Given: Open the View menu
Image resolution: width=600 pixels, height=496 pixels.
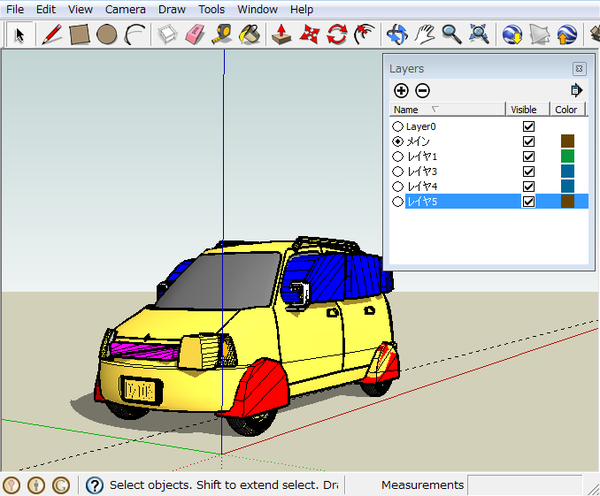Looking at the screenshot, I should [80, 9].
